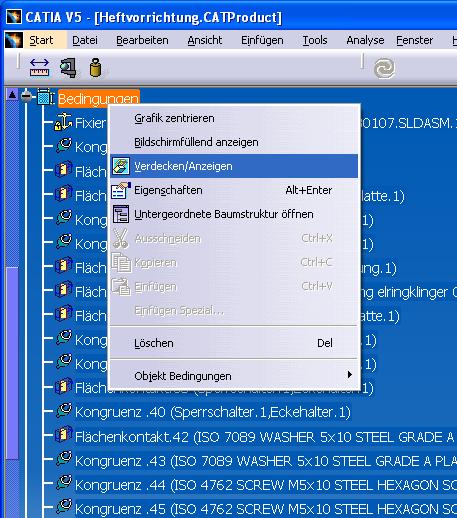Collapse the Bedingungen tree node
The height and width of the screenshot is (518, 457).
26,97
